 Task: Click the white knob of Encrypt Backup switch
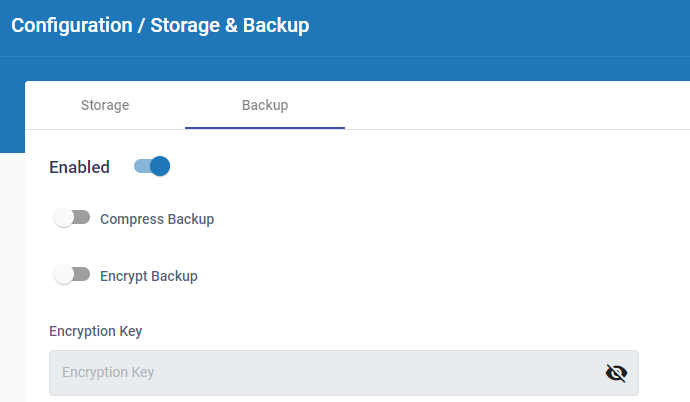(x=65, y=275)
